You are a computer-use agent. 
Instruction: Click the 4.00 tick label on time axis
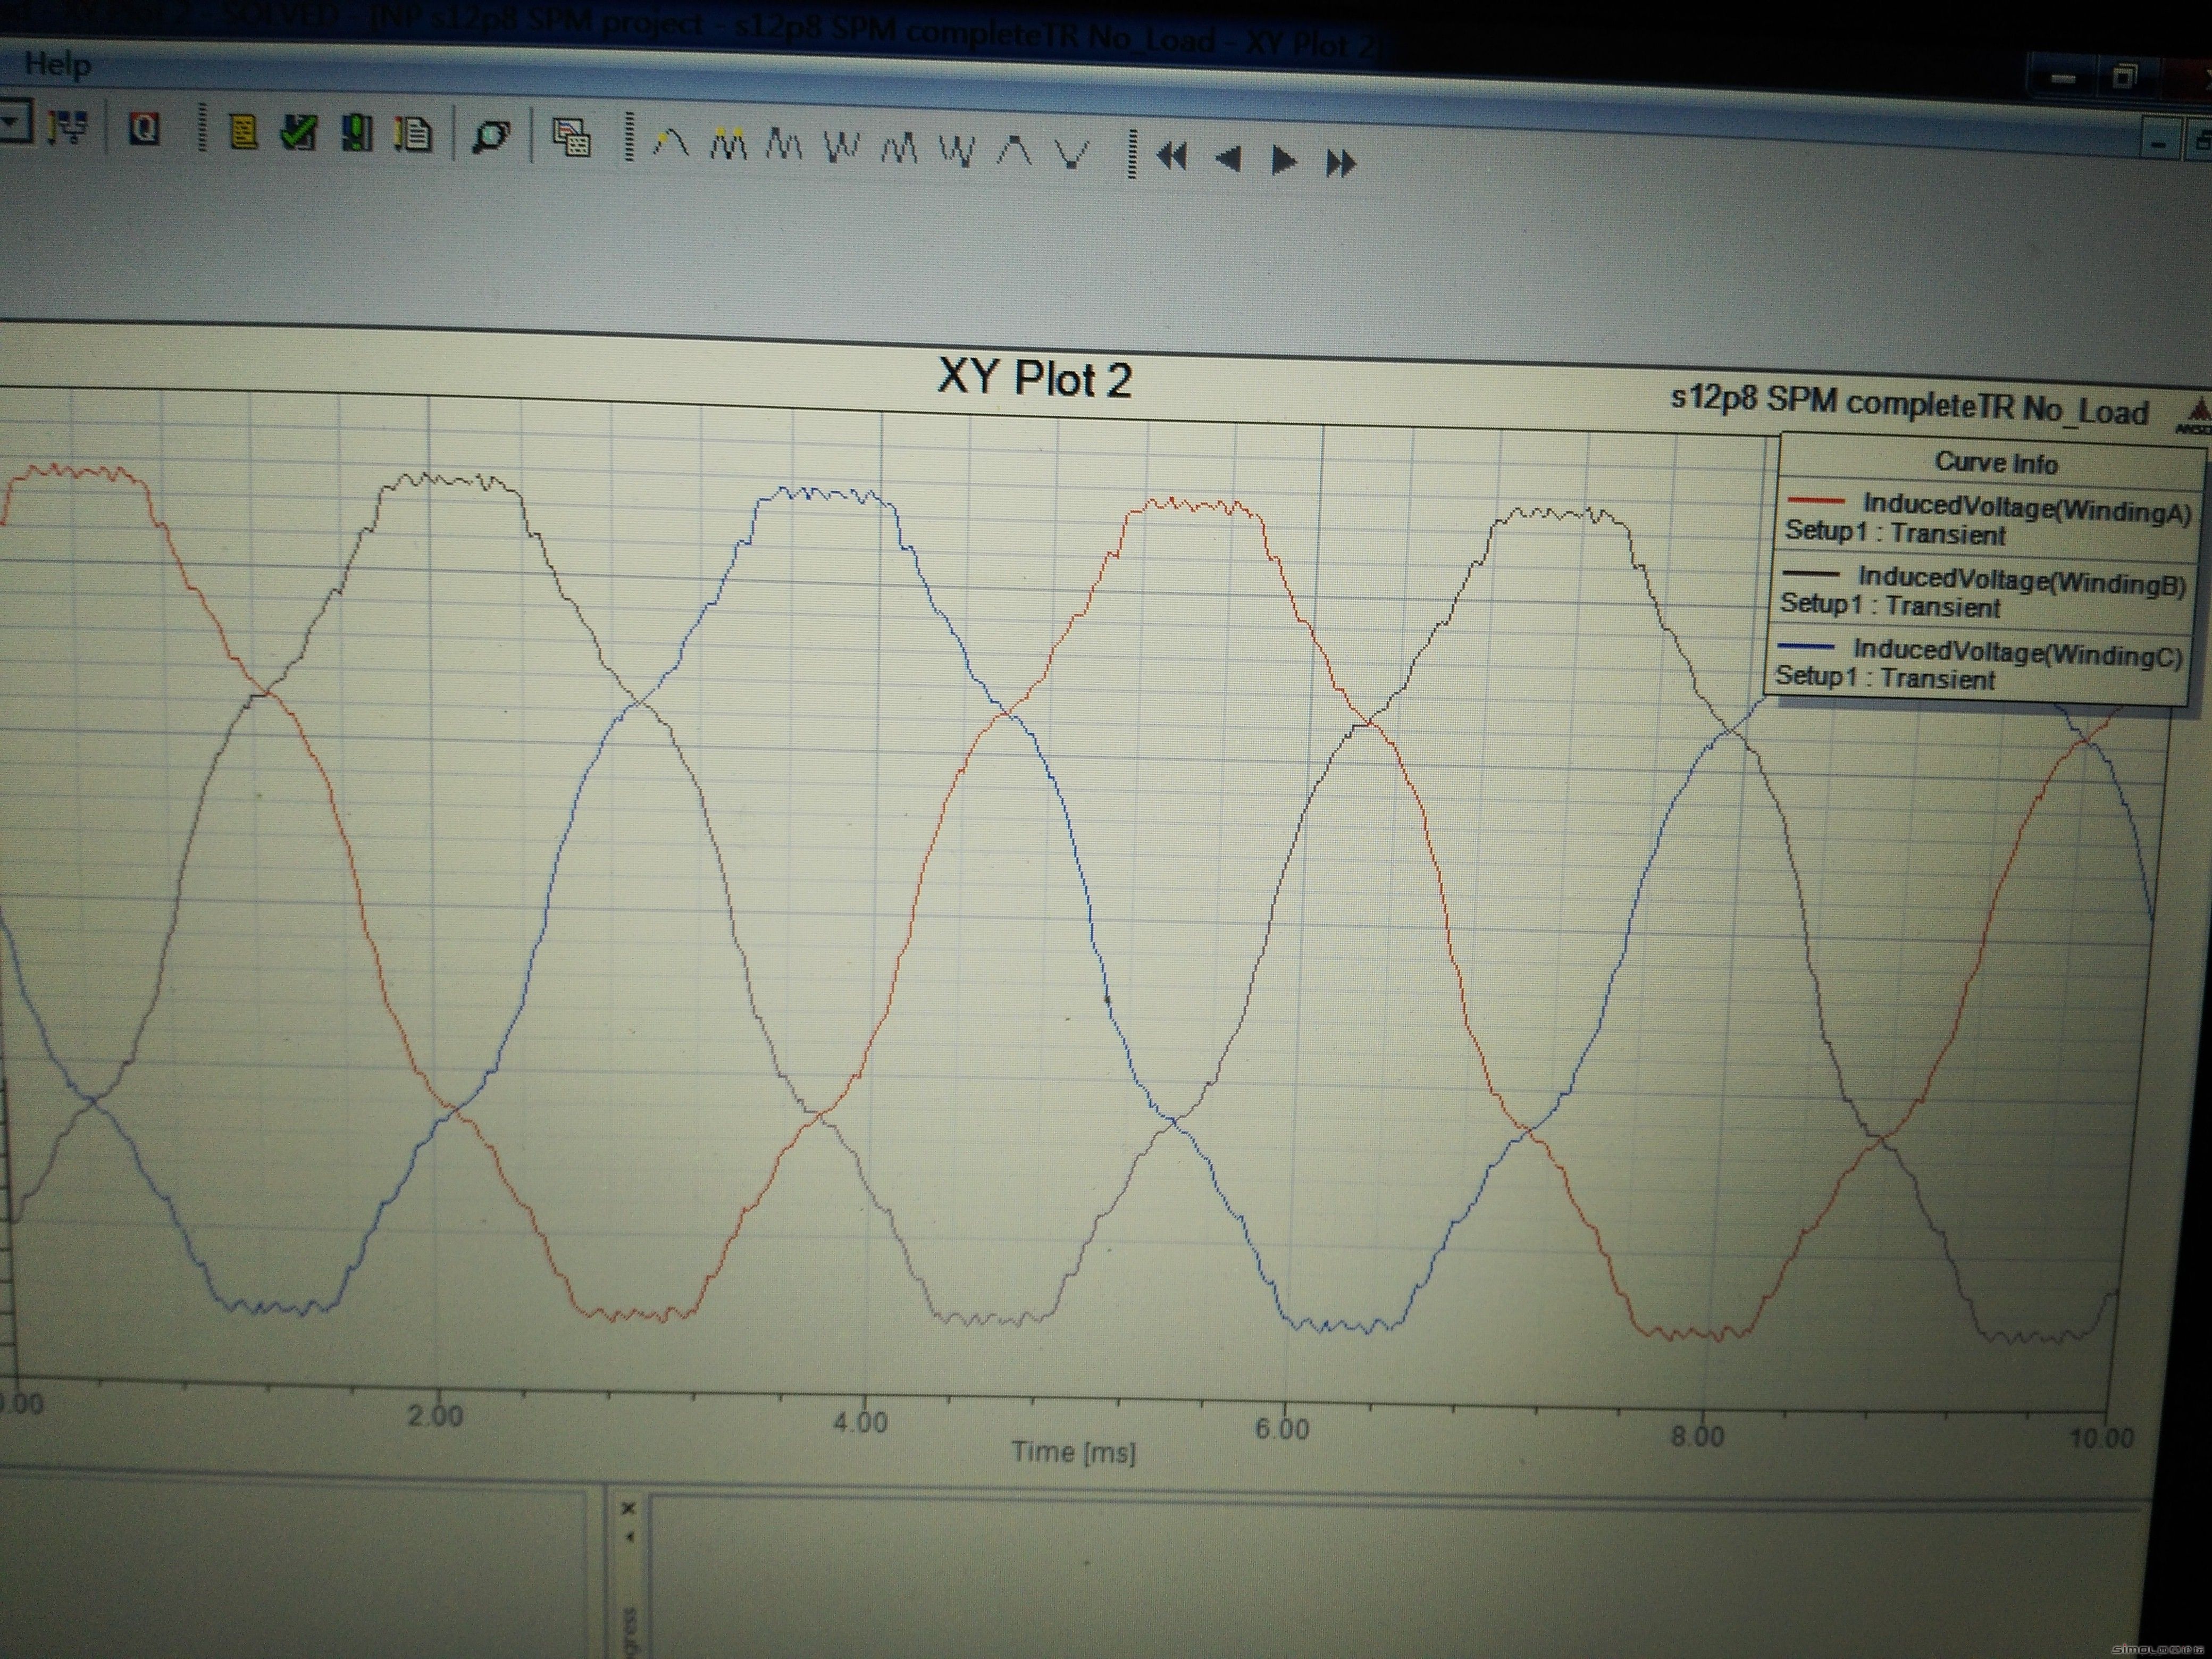(860, 1422)
